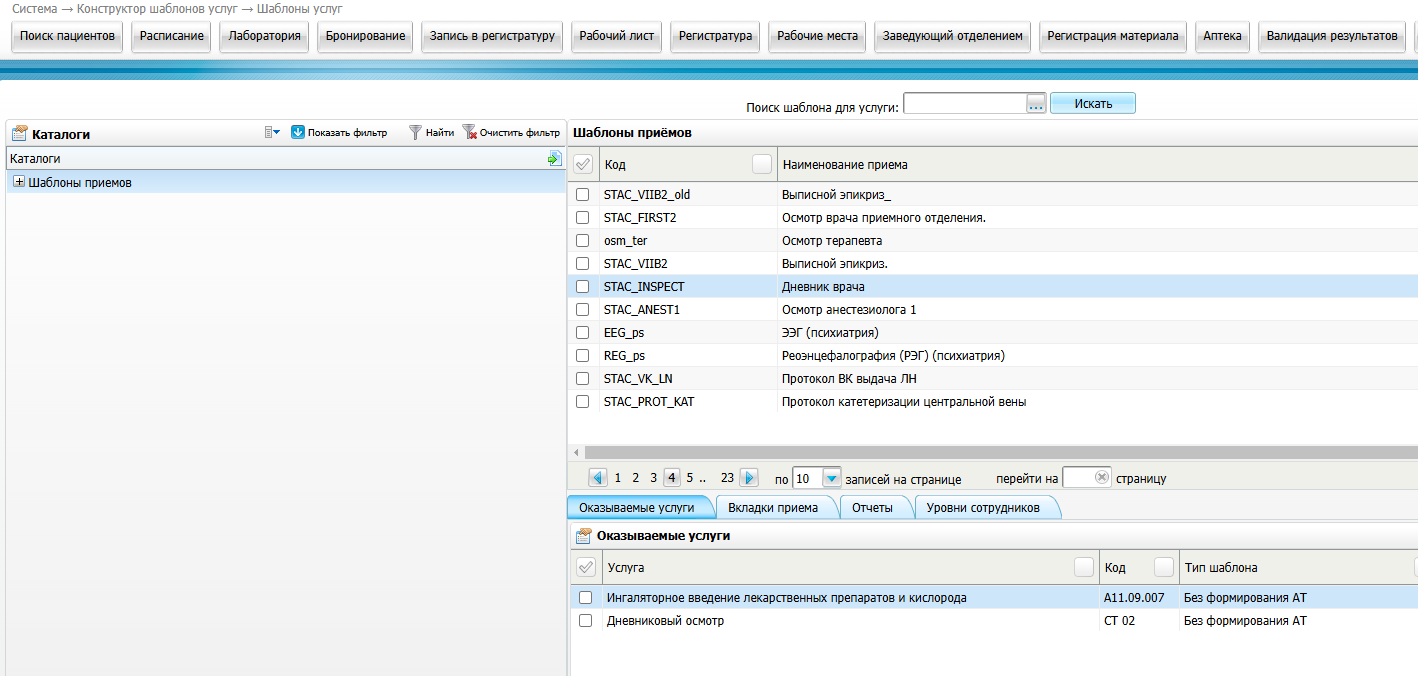Select the Дневниковый осмотр service checkbox
The height and width of the screenshot is (676, 1418).
click(586, 621)
